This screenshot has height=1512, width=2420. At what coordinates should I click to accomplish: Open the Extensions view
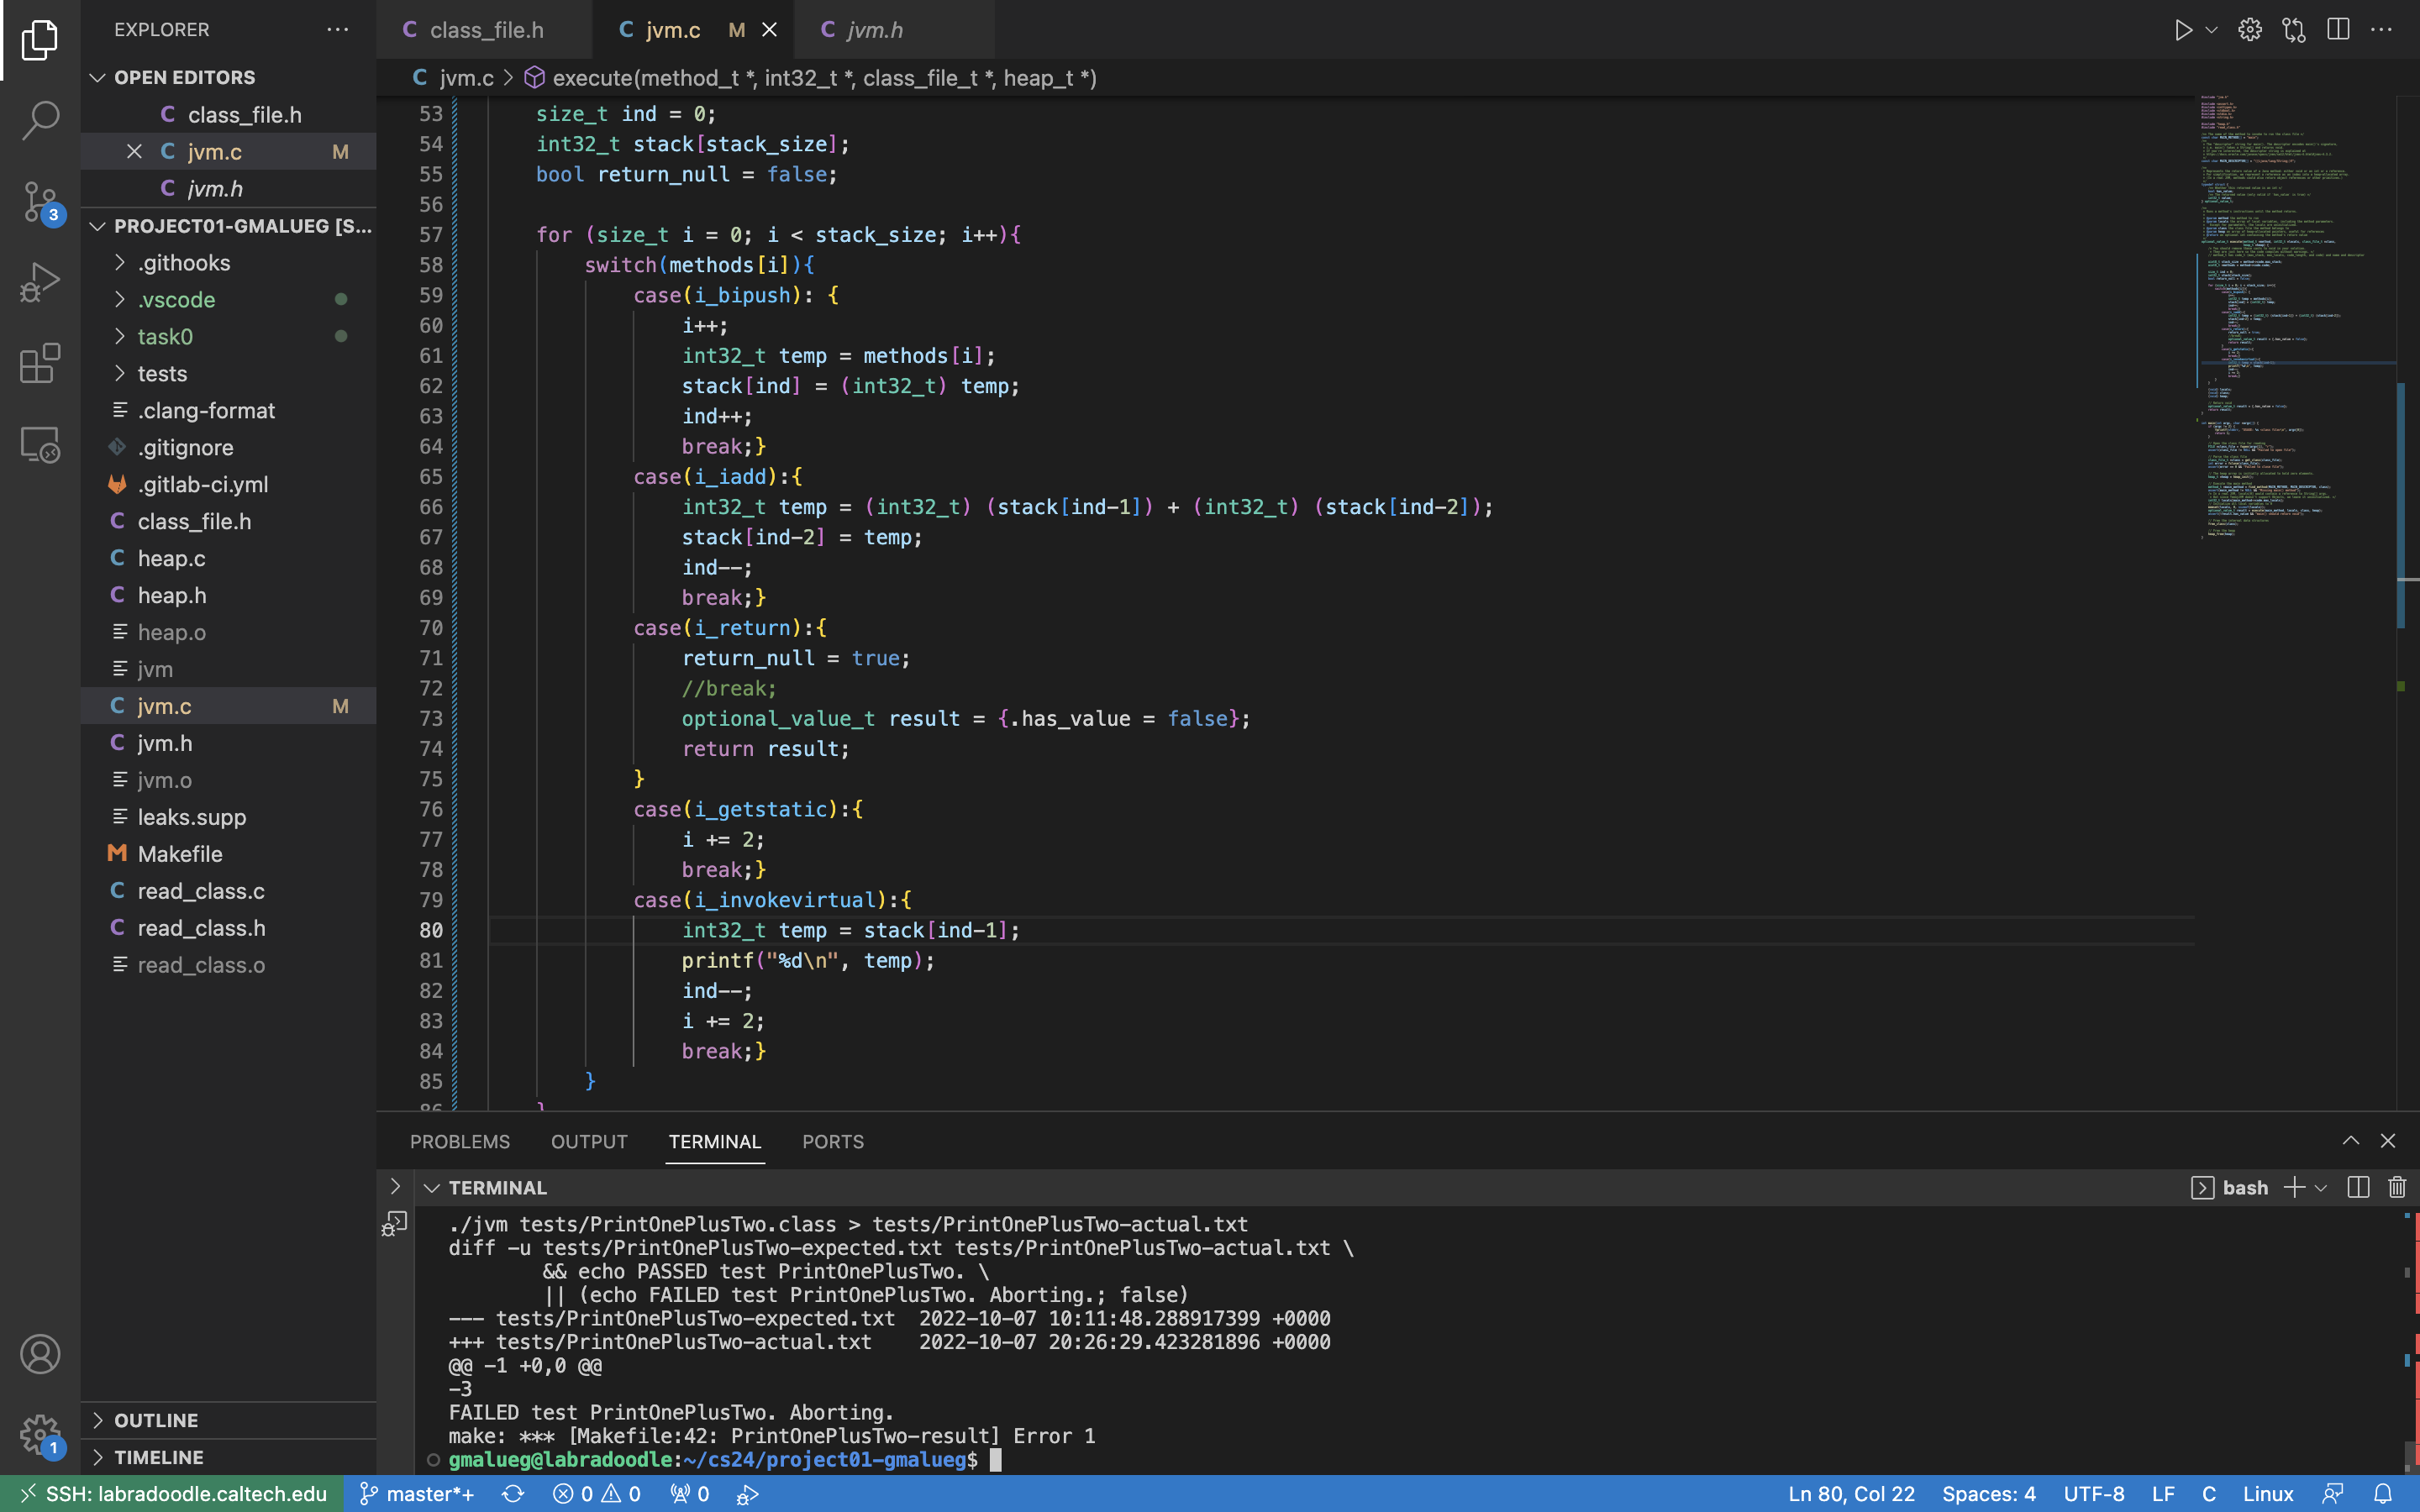40,363
